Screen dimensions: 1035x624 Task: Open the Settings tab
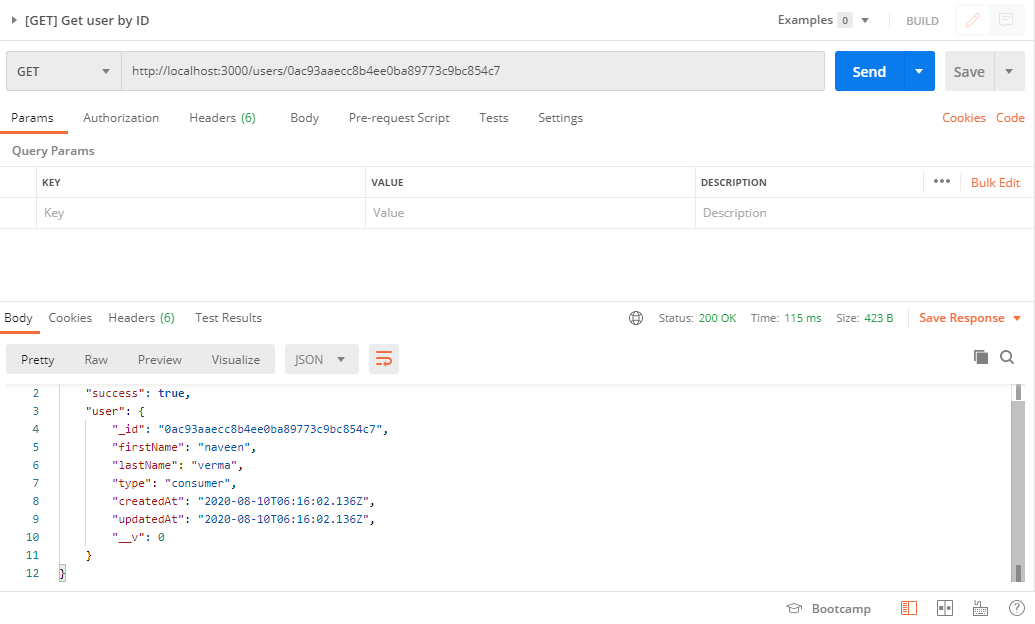560,118
